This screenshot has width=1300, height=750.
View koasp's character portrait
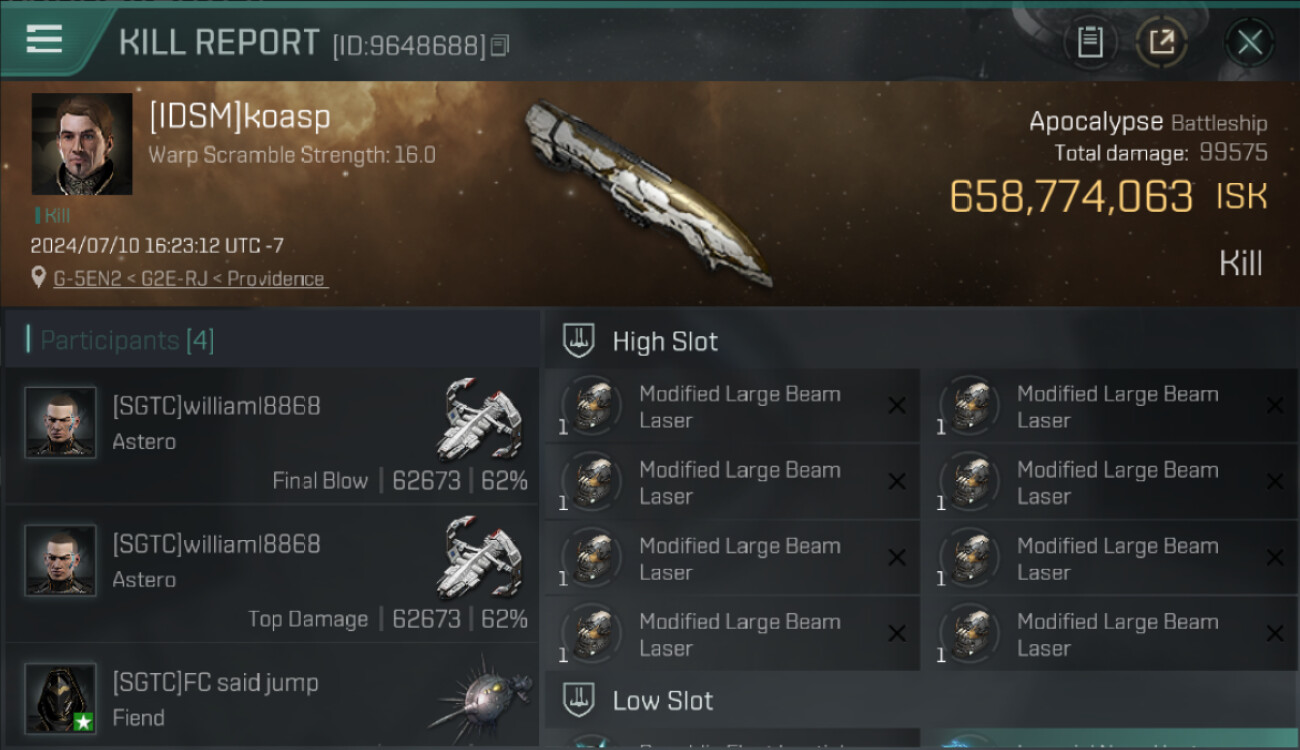coord(82,144)
